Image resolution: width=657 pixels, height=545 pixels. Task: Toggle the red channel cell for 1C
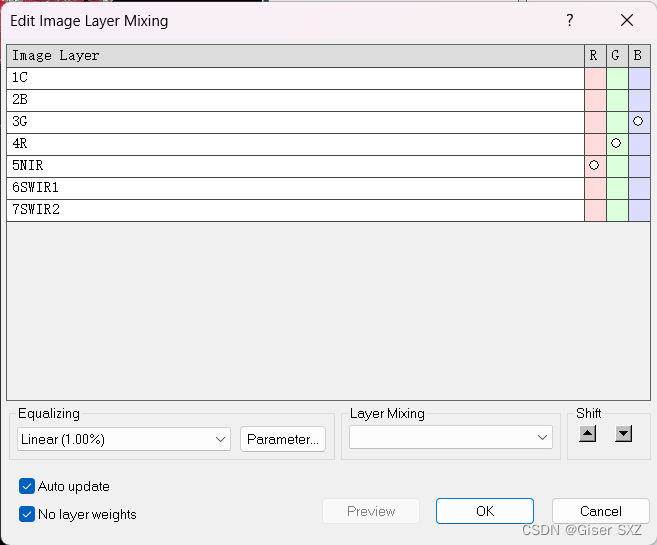595,78
